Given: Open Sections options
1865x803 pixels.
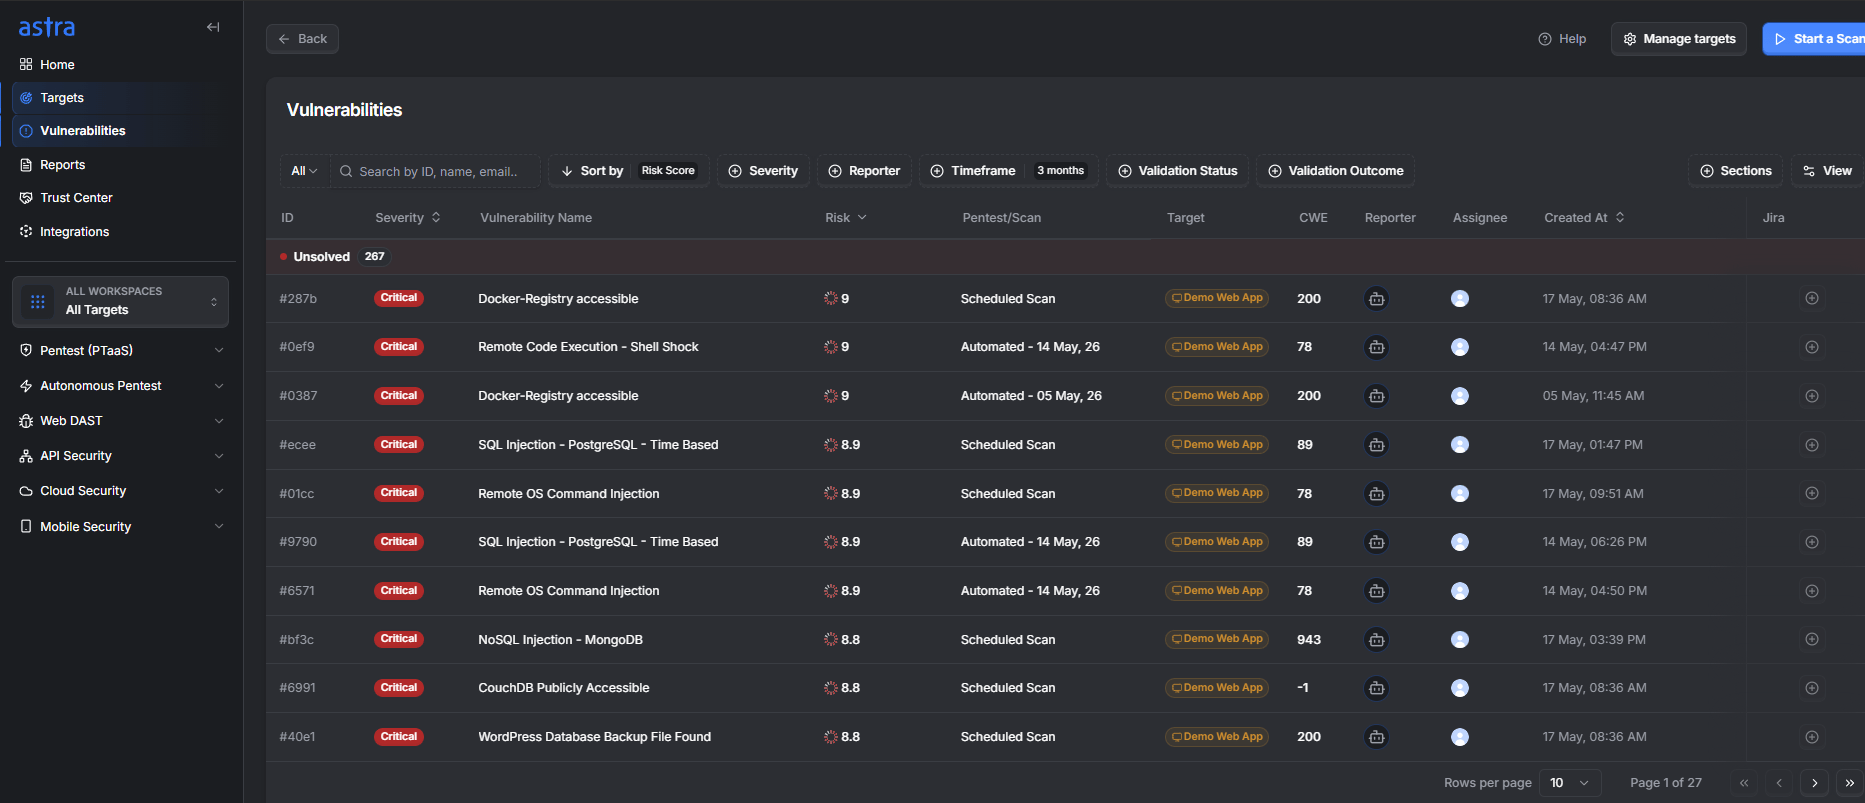Looking at the screenshot, I should [x=1736, y=171].
